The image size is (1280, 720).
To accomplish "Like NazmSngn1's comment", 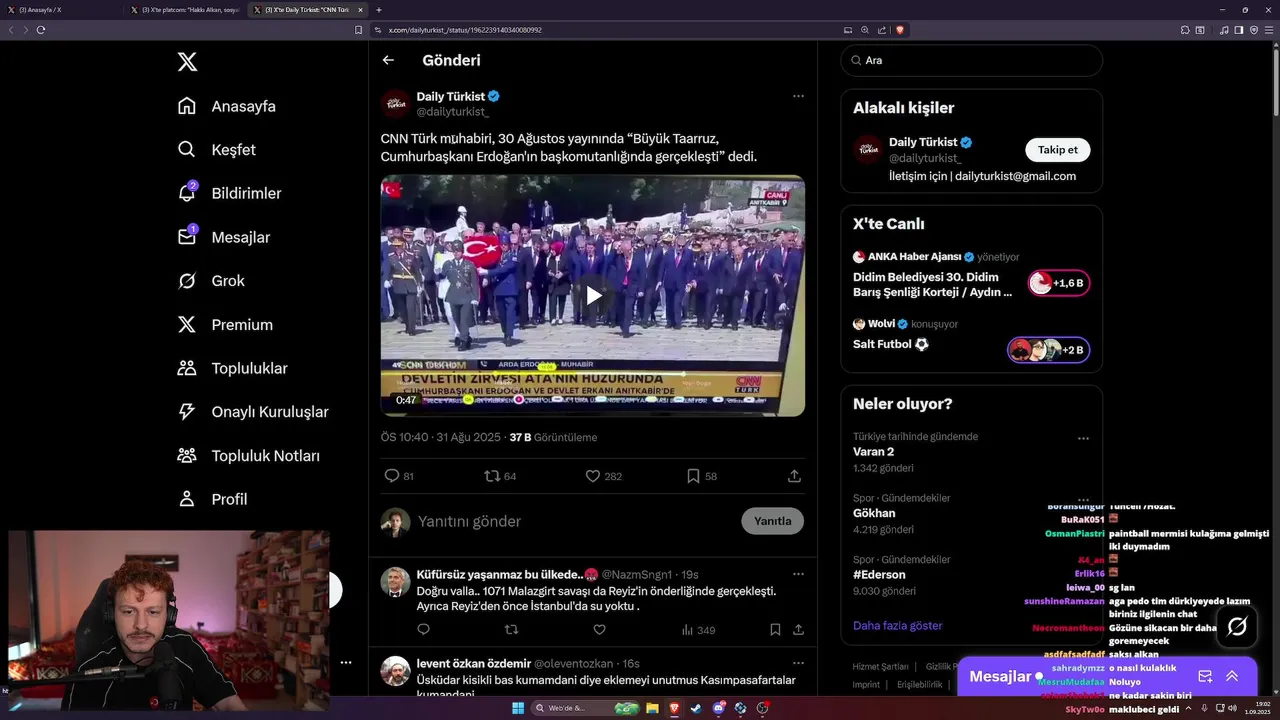I will (599, 630).
